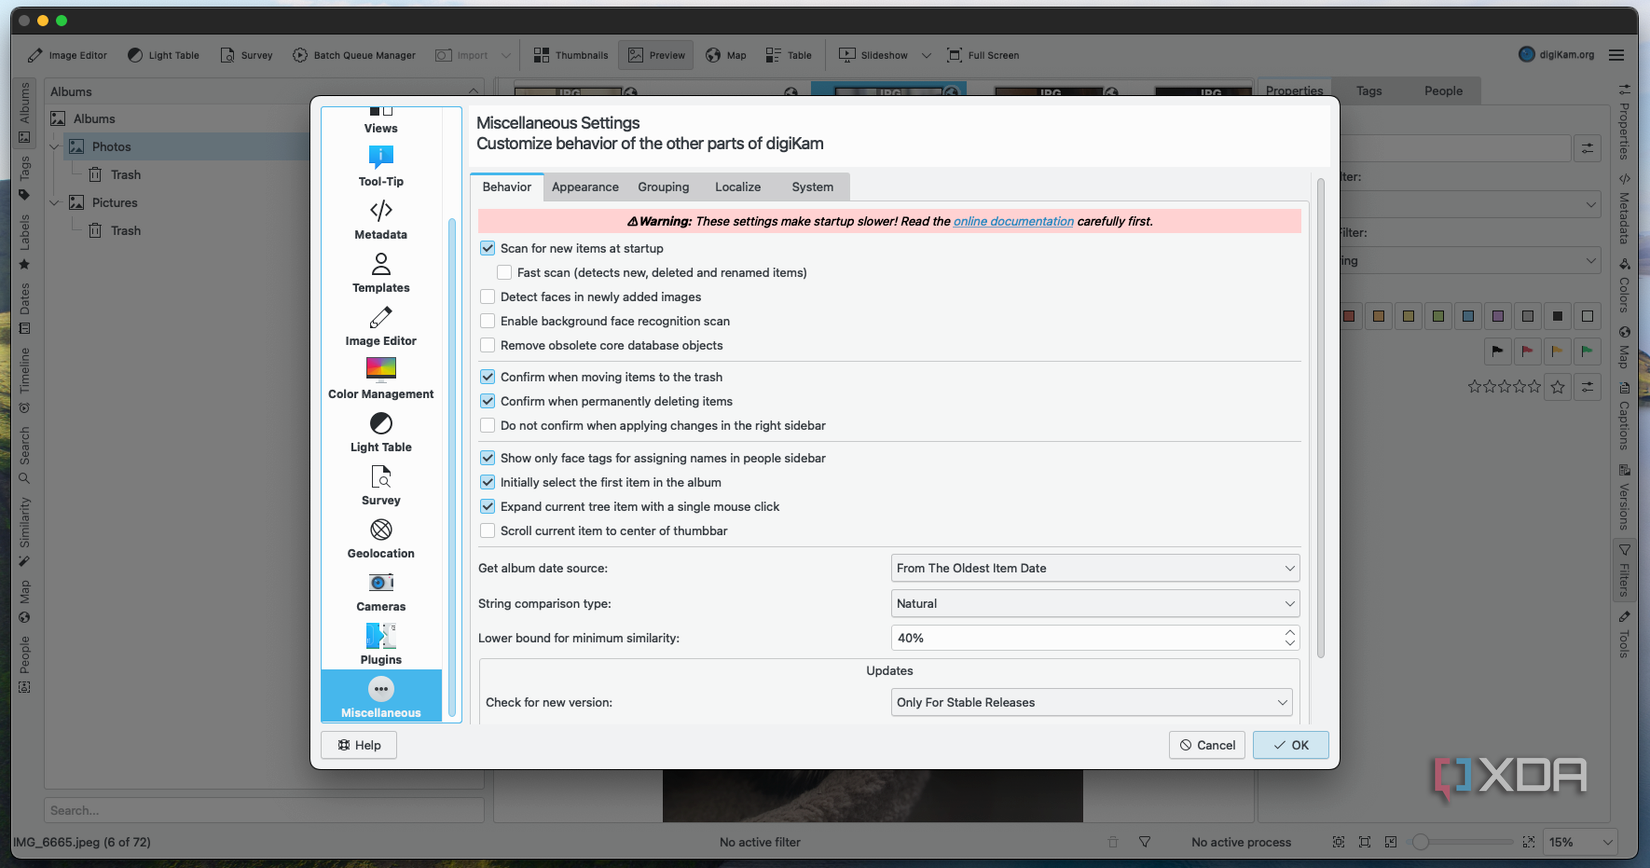
Task: Collapse the Photos album tree
Action: (54, 147)
